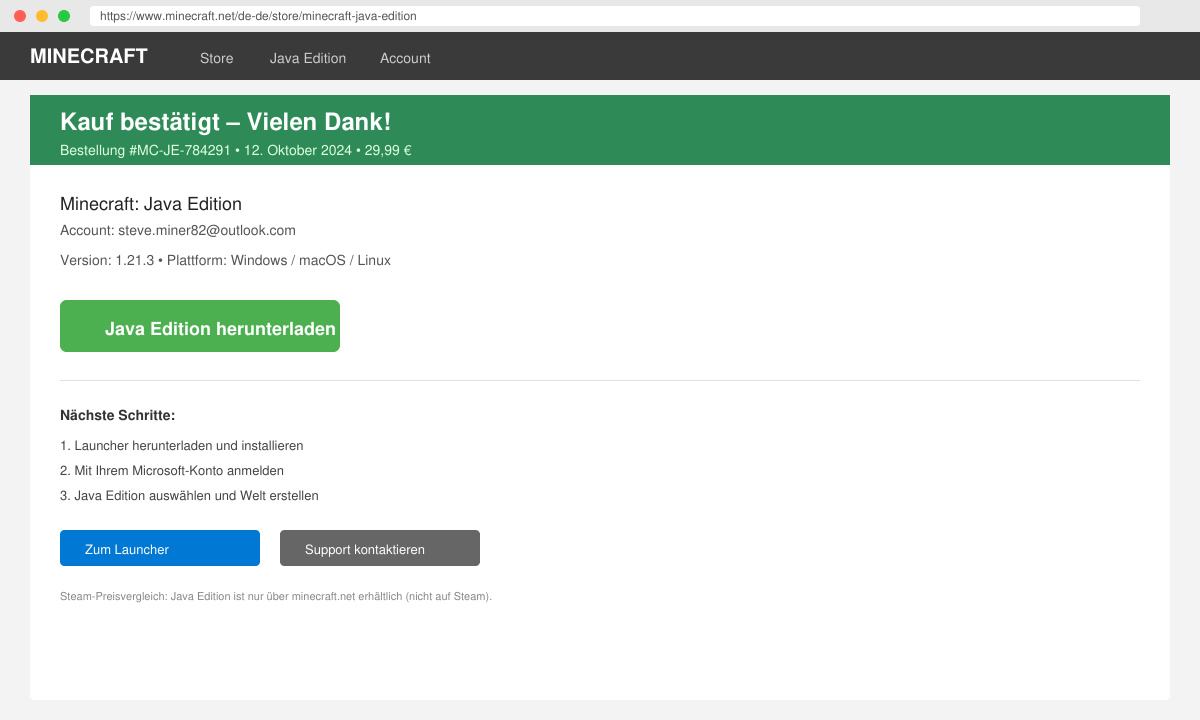Screen dimensions: 1200x720
Task: Click the Kauf bestätigt – Vielen Dank! heading
Action: click(225, 122)
